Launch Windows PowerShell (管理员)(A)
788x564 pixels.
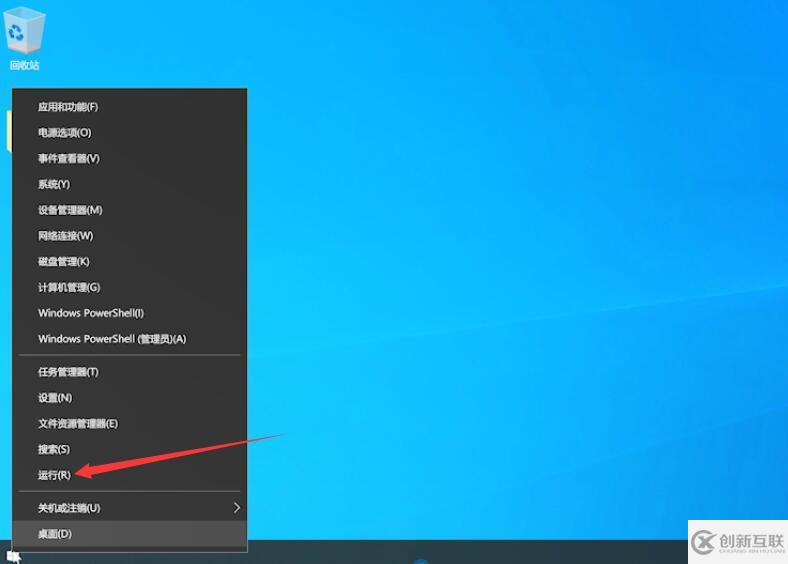pyautogui.click(x=130, y=339)
